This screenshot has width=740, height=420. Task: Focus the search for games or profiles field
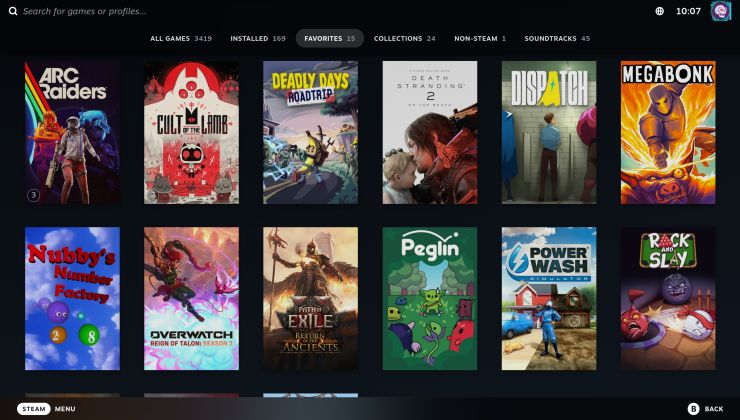pos(85,11)
